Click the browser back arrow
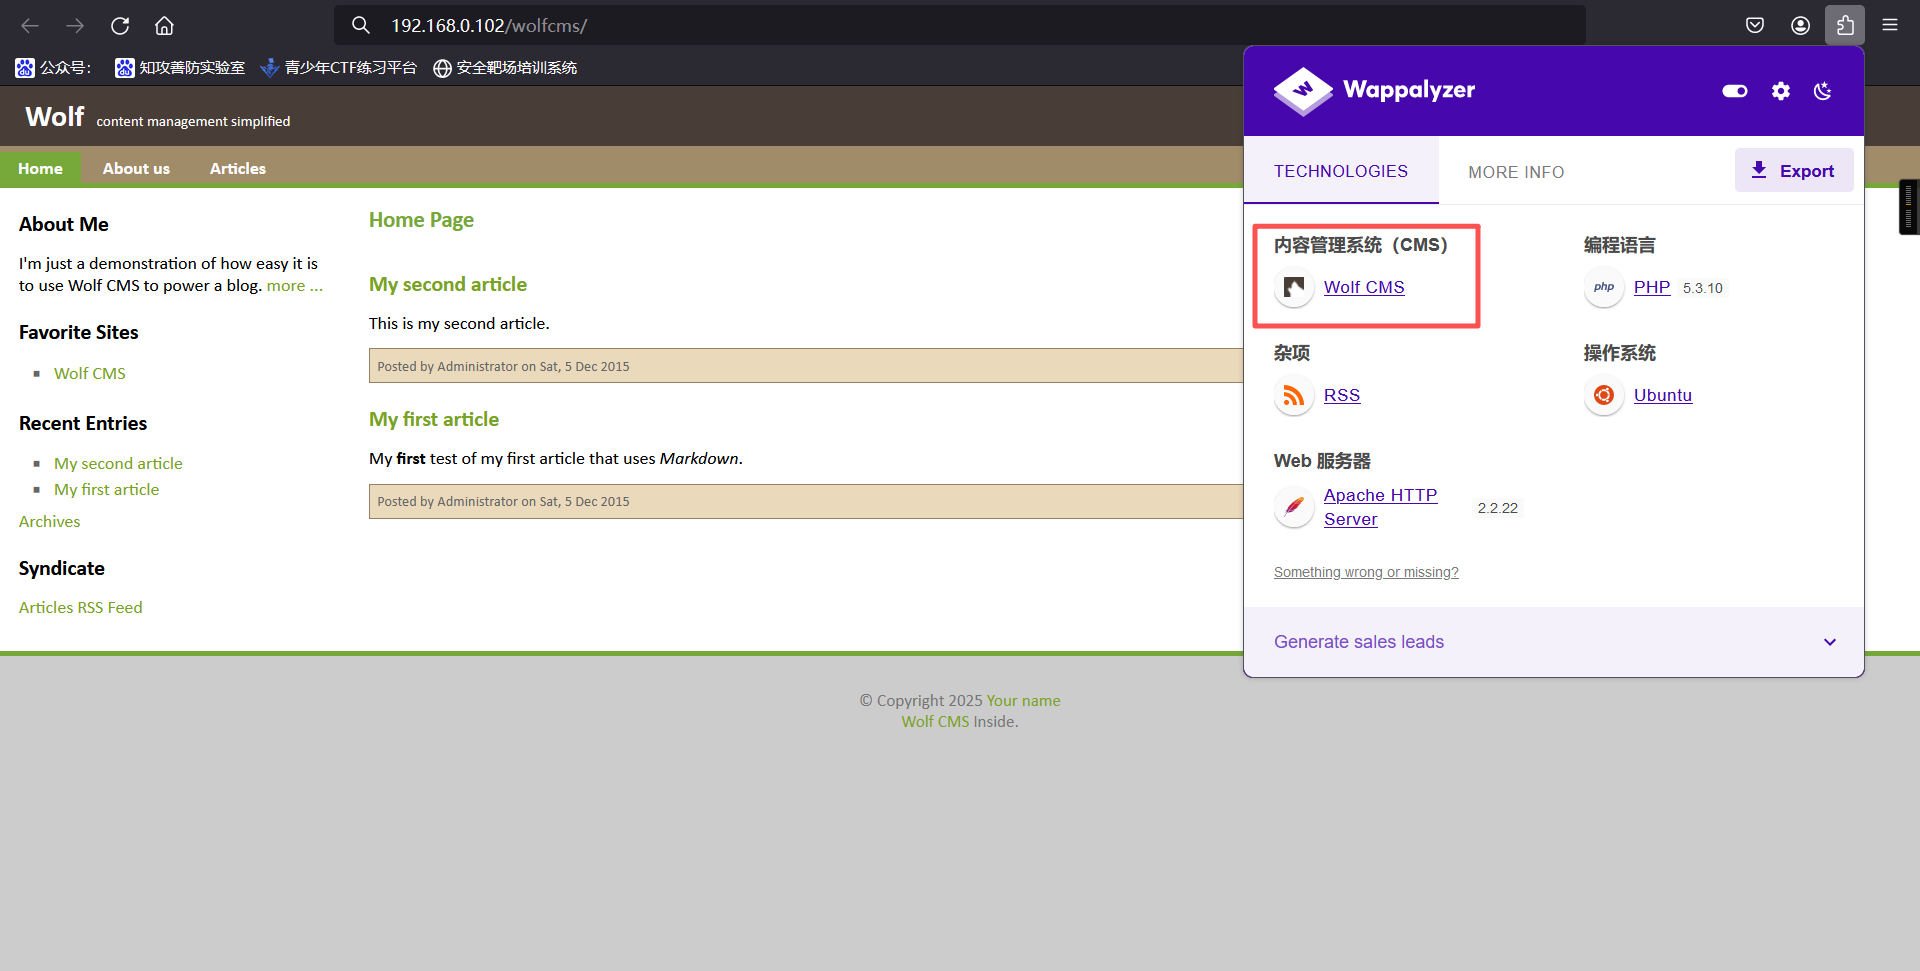1920x971 pixels. [30, 25]
